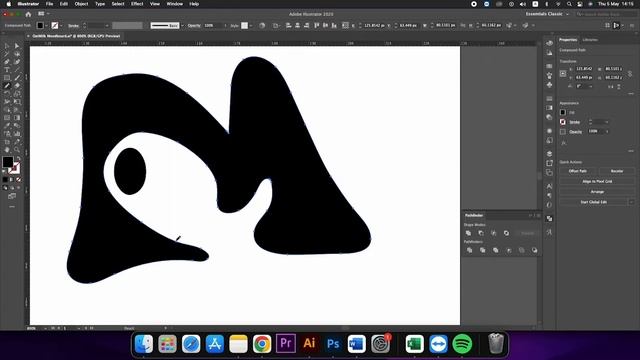Open Essentials Classic workspace switcher
640x360 pixels.
click(x=547, y=14)
